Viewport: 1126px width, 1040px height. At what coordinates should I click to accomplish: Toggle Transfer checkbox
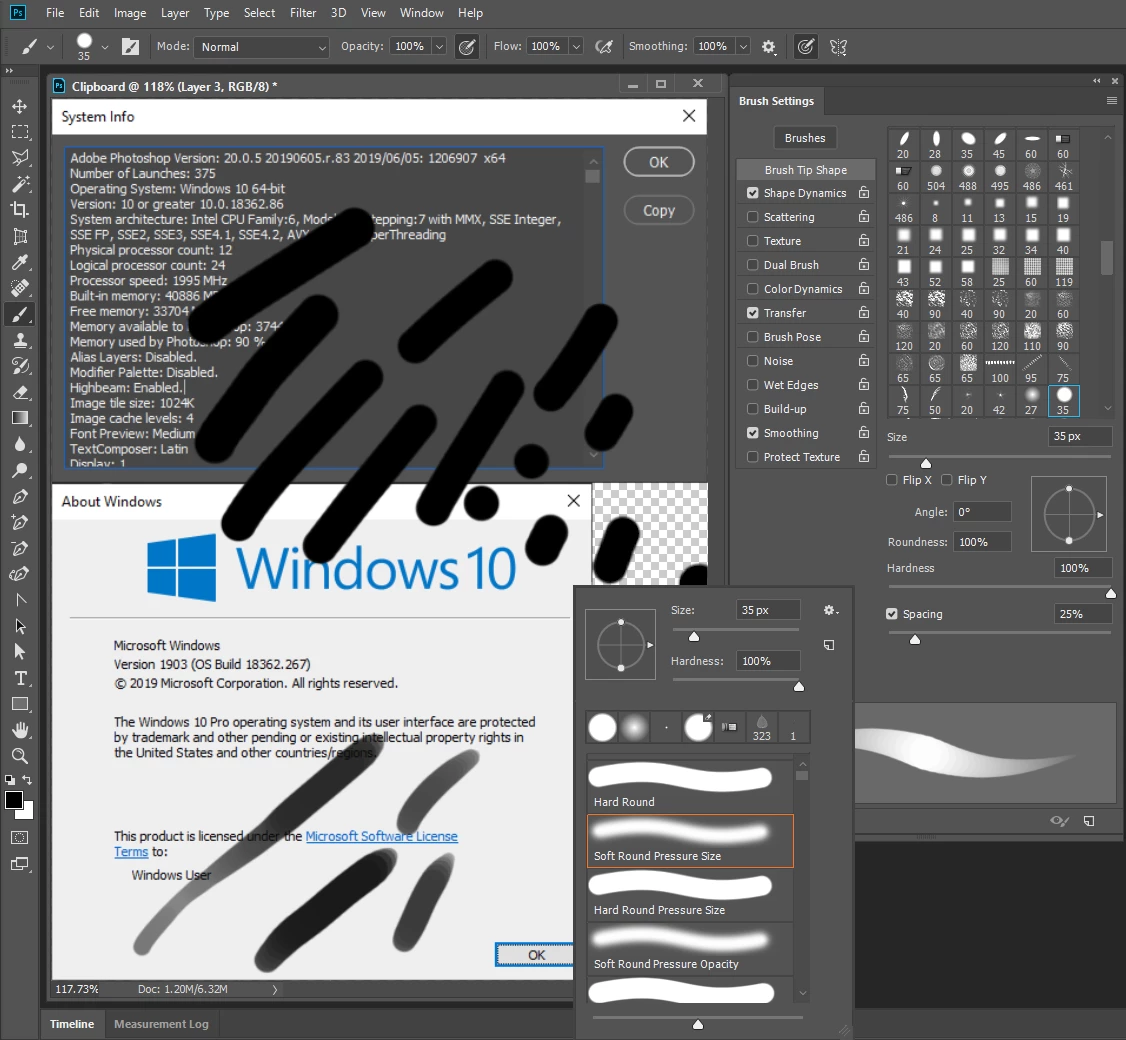(x=753, y=312)
